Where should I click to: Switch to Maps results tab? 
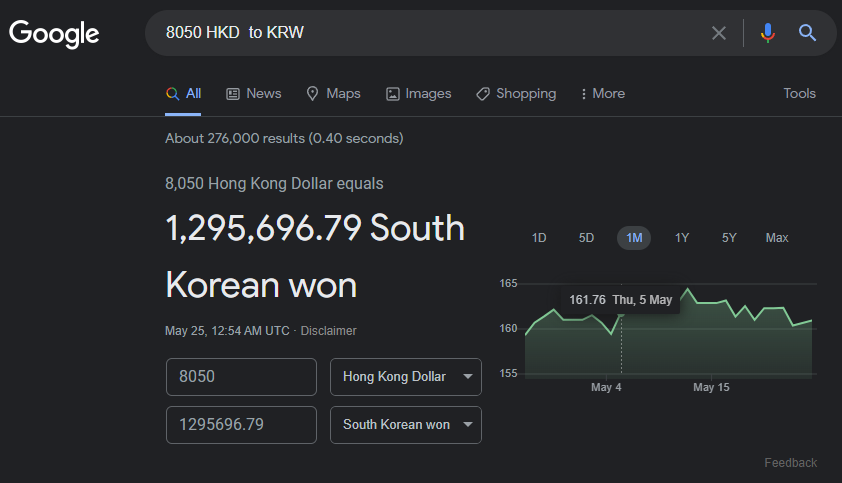333,93
